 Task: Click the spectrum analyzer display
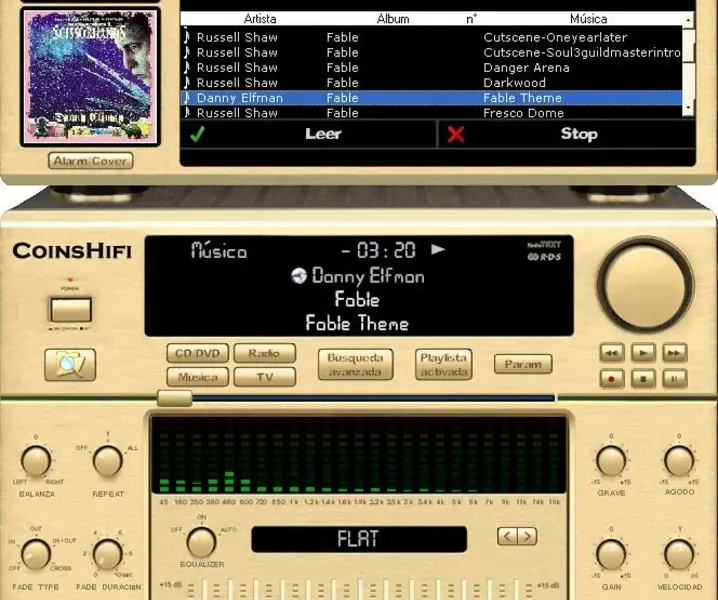click(359, 454)
